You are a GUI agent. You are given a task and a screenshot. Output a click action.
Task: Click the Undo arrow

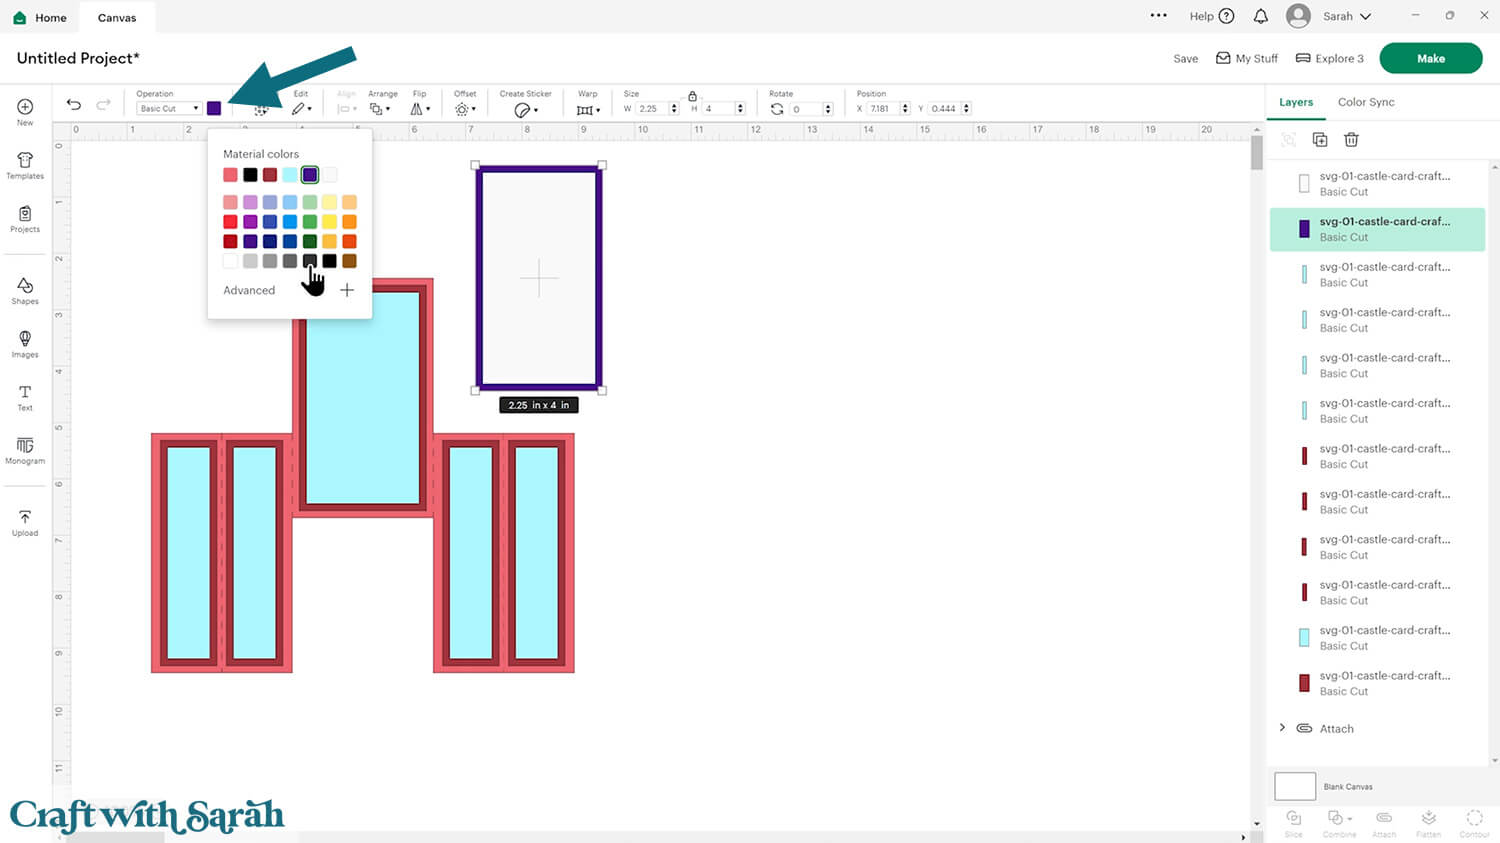tap(74, 105)
